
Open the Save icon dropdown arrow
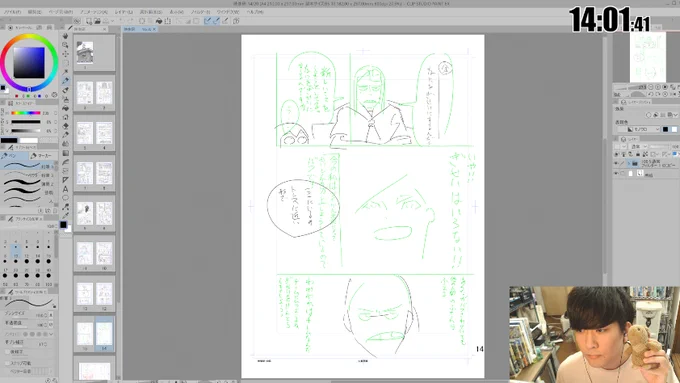point(111,21)
